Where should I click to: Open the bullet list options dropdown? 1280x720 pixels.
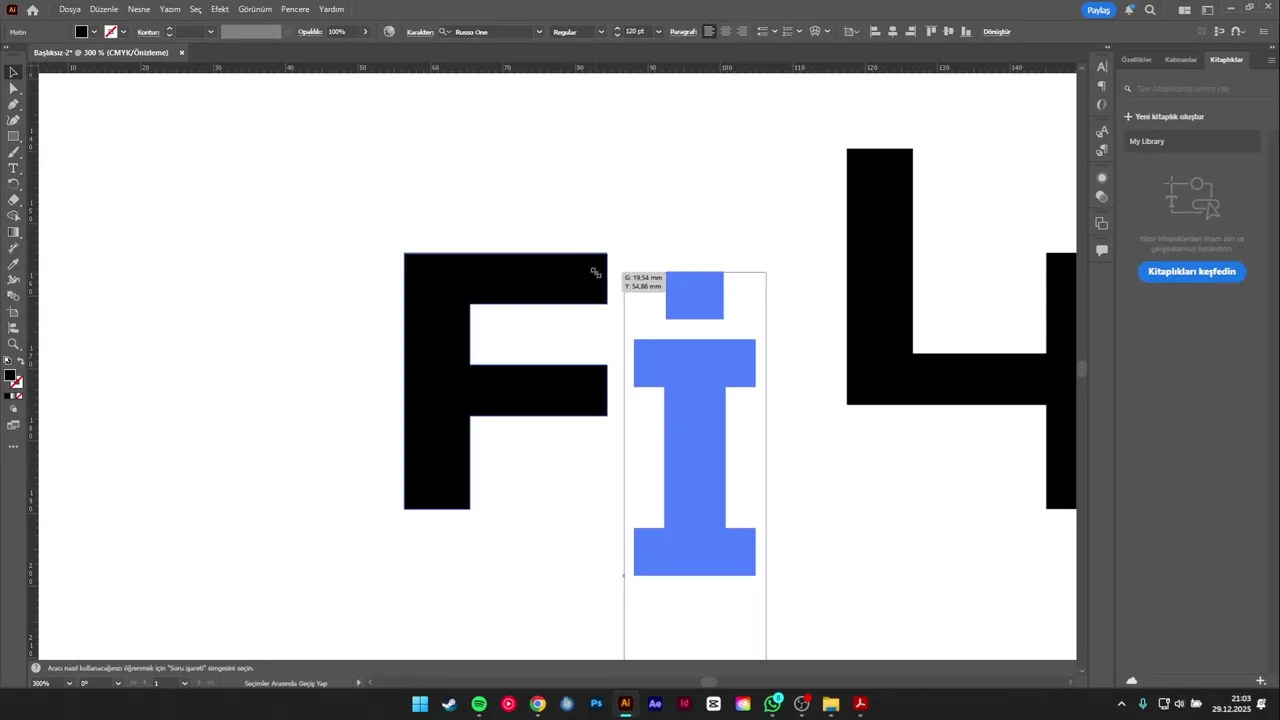(x=774, y=32)
